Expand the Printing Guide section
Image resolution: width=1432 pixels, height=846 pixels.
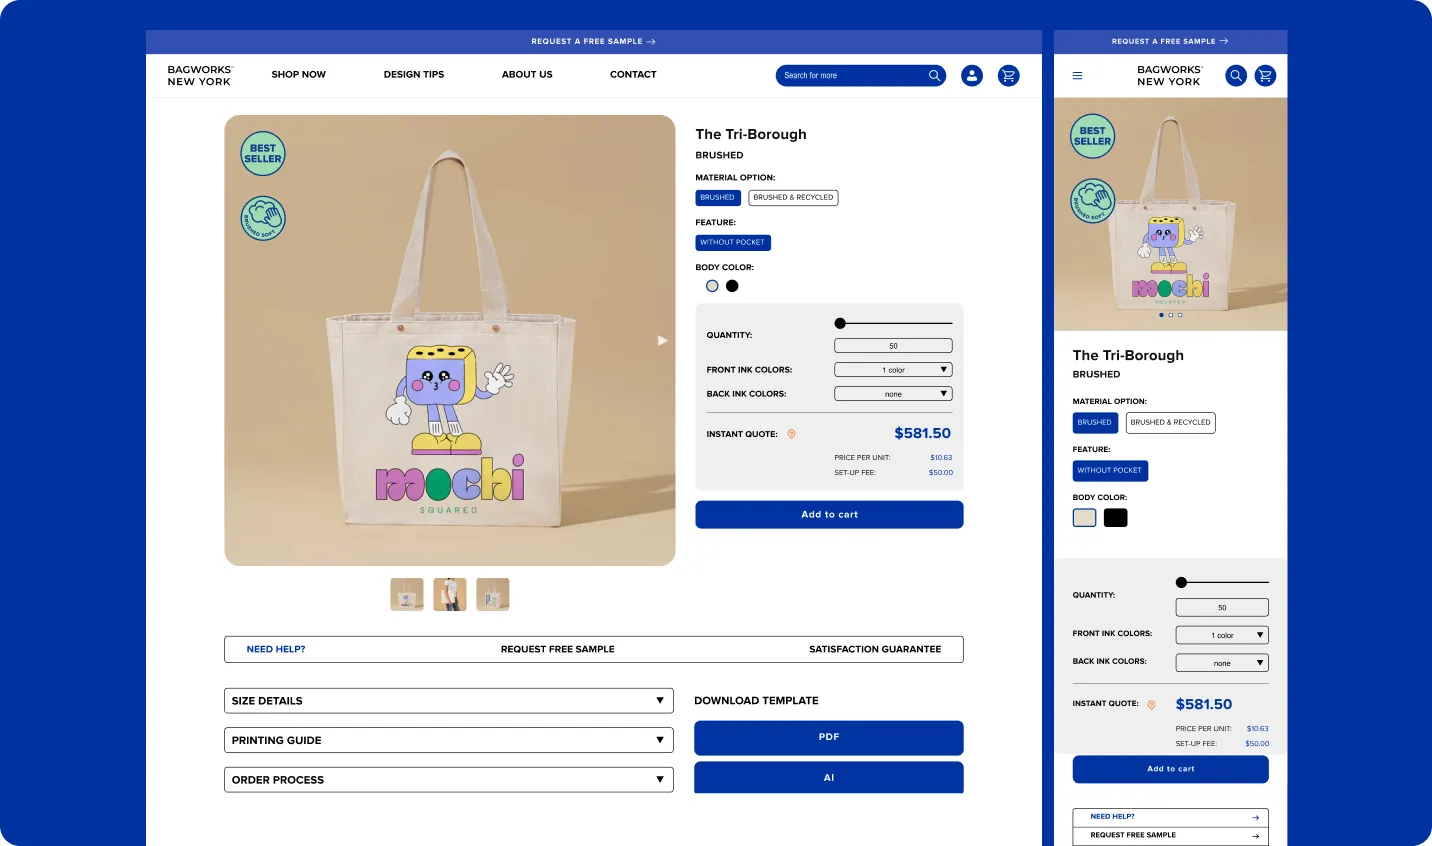click(449, 740)
